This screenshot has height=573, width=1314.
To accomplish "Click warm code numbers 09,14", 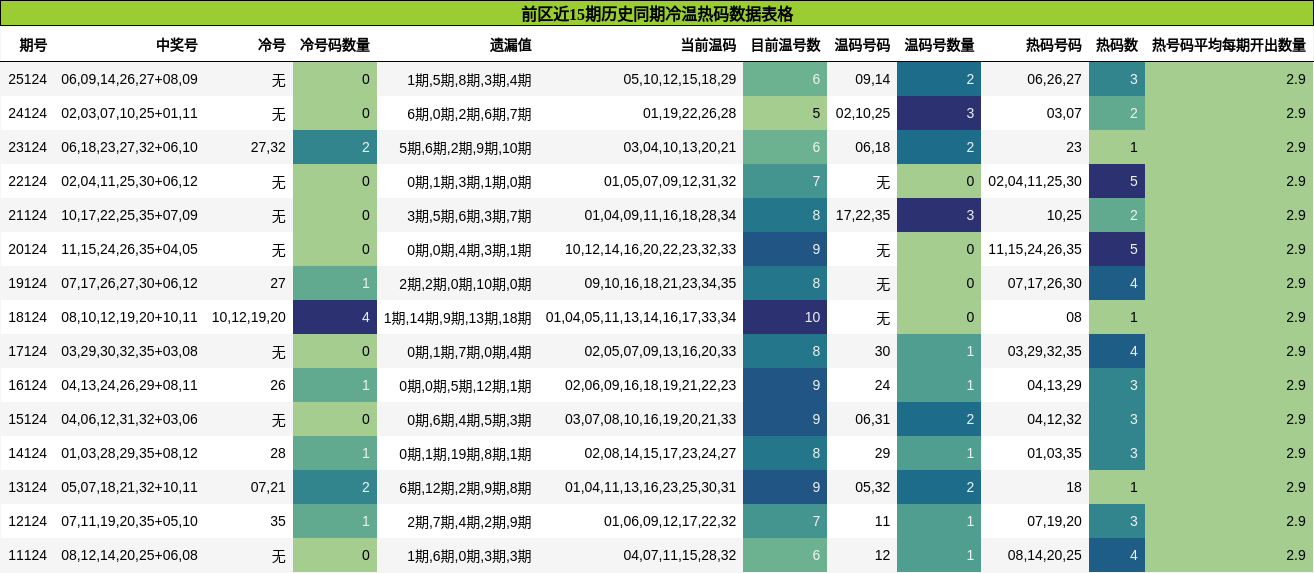I will click(x=873, y=79).
